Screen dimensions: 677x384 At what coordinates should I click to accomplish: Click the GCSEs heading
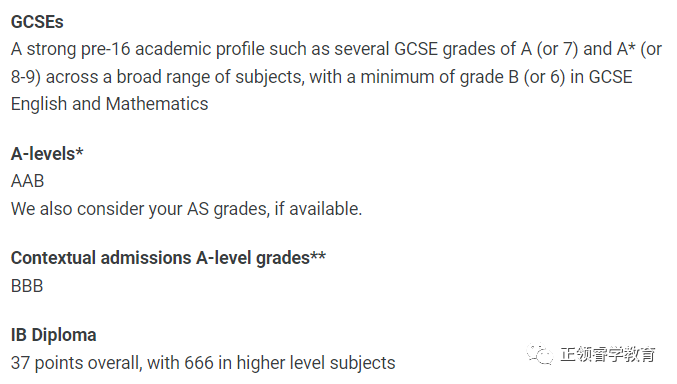tap(37, 22)
